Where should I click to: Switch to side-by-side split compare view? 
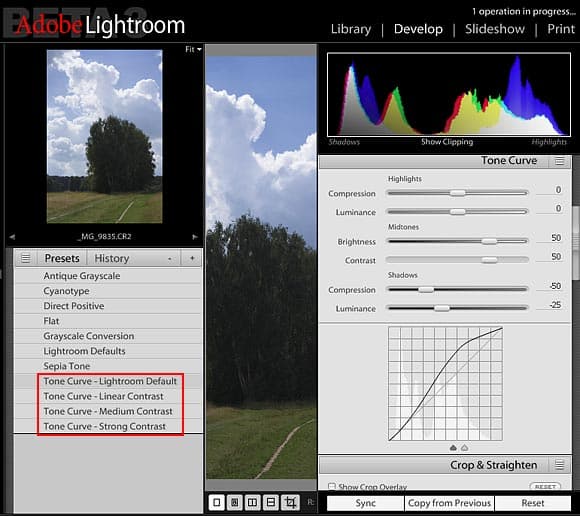coord(252,502)
